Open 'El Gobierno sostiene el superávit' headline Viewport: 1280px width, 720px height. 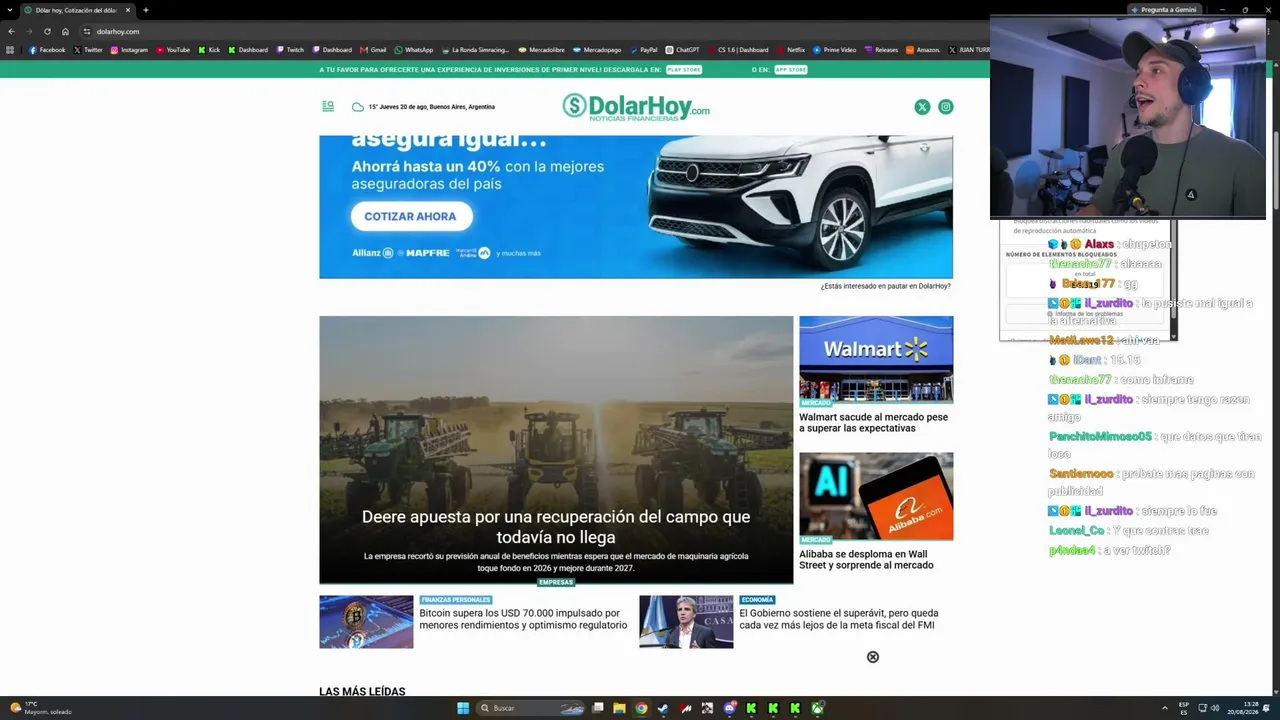pyautogui.click(x=839, y=619)
